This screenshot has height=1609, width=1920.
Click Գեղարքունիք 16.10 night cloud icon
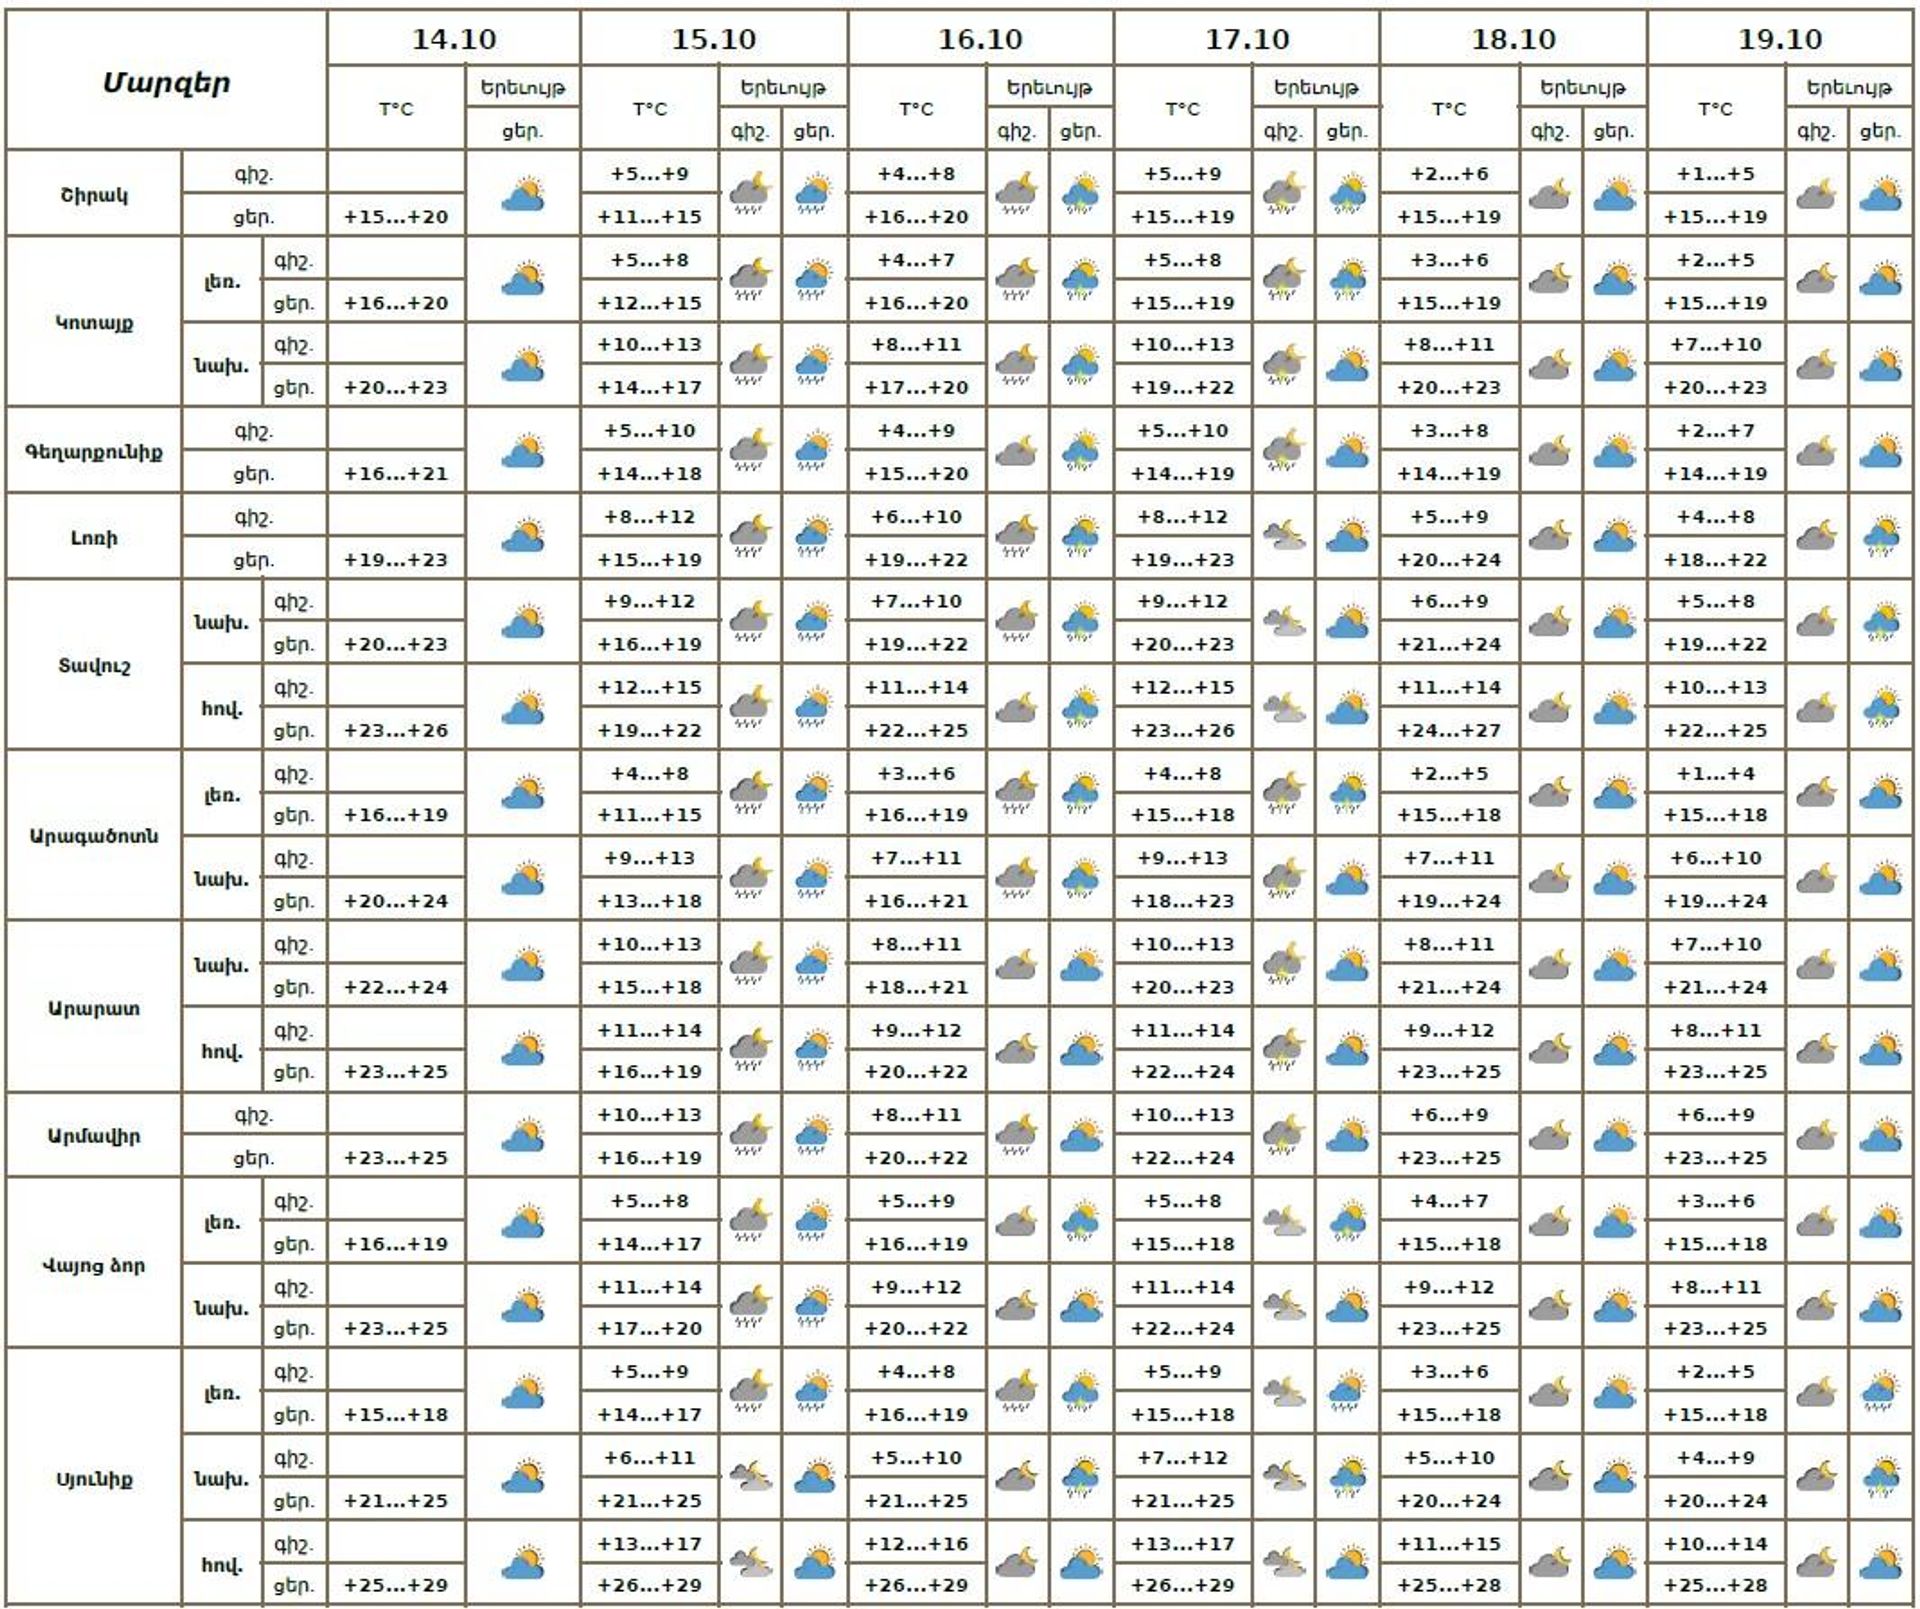click(1017, 451)
